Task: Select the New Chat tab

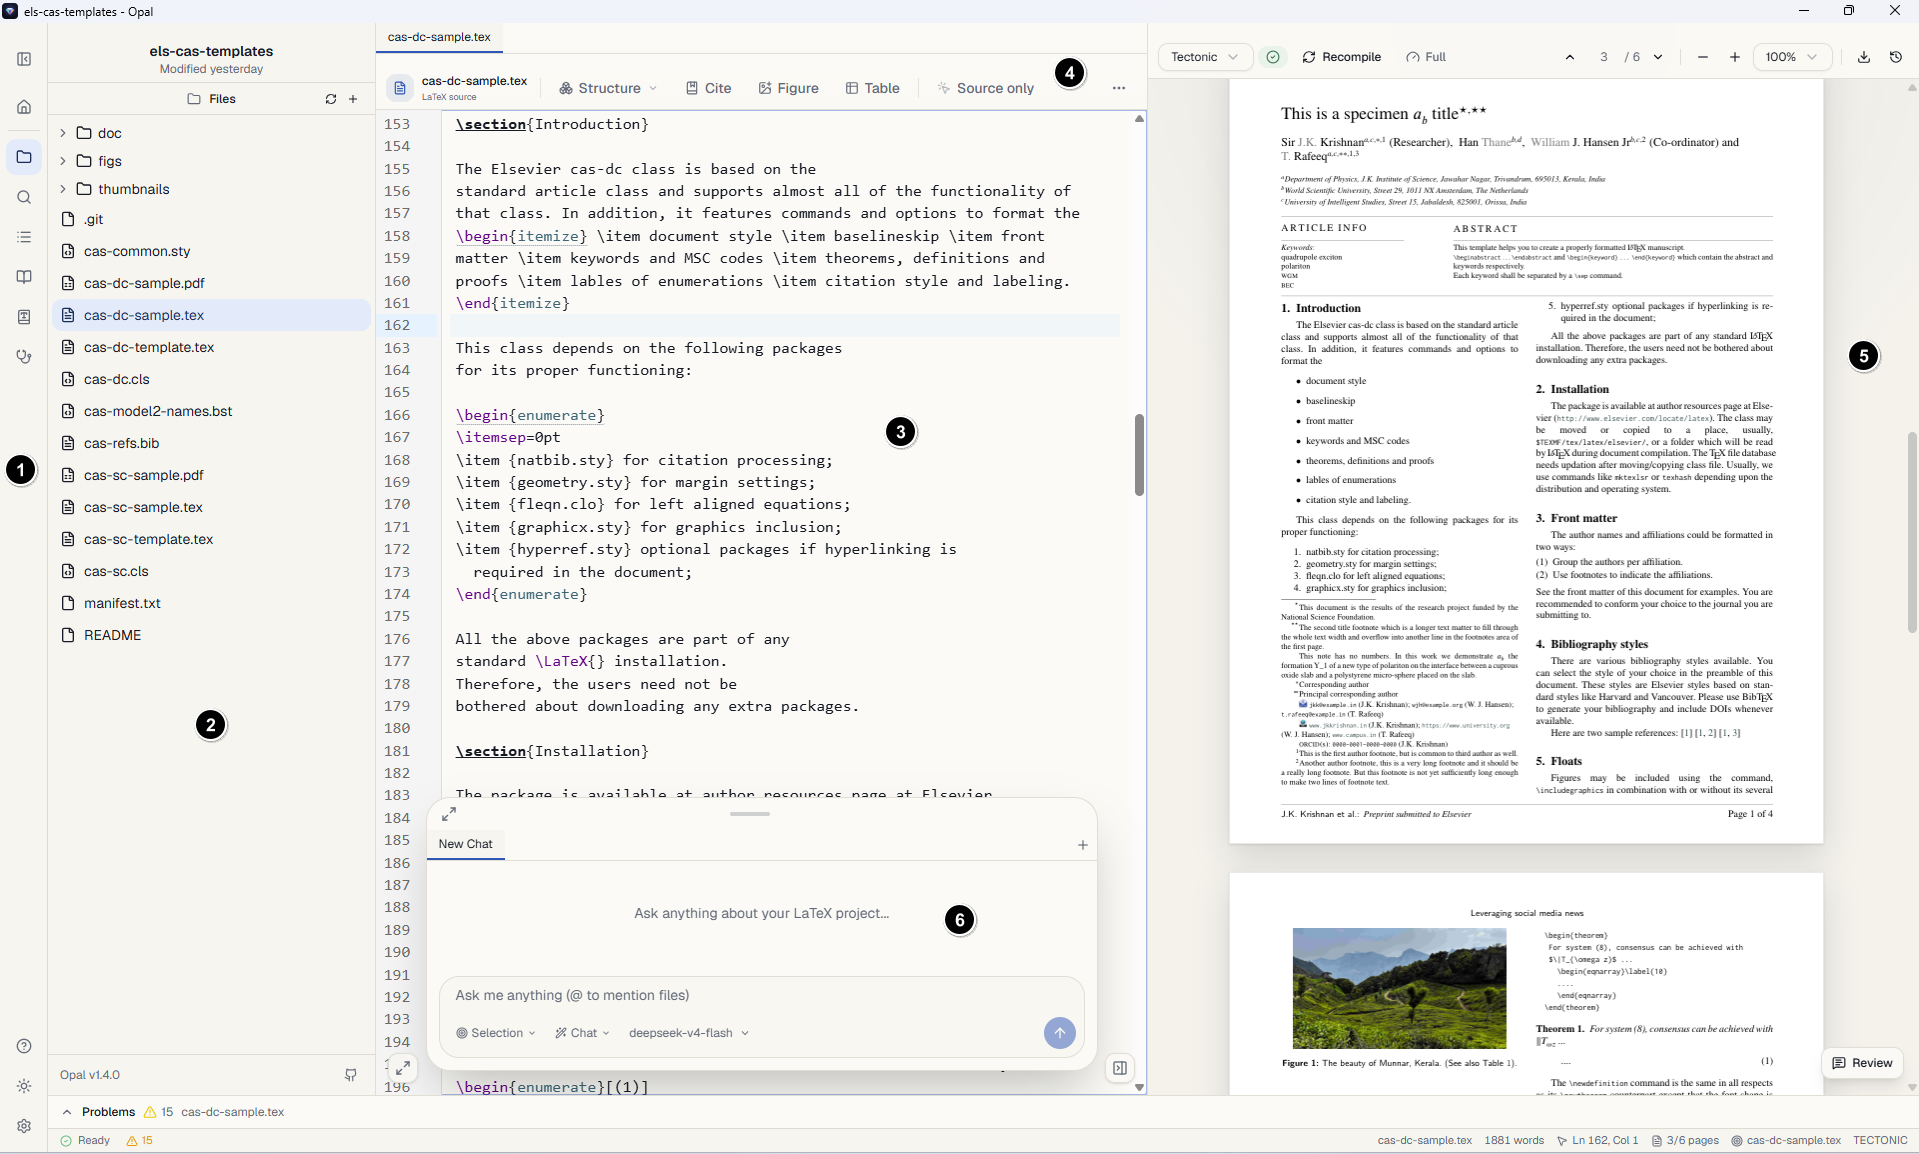Action: pos(465,844)
